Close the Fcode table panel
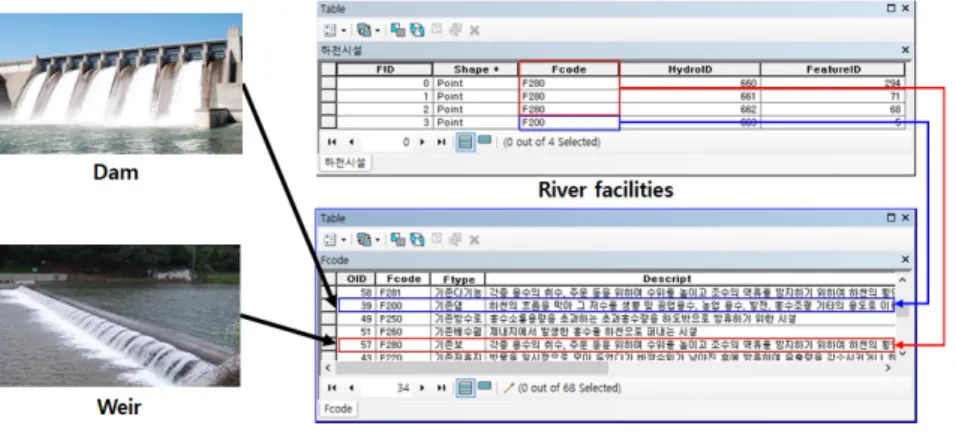956x432 pixels. [x=905, y=260]
